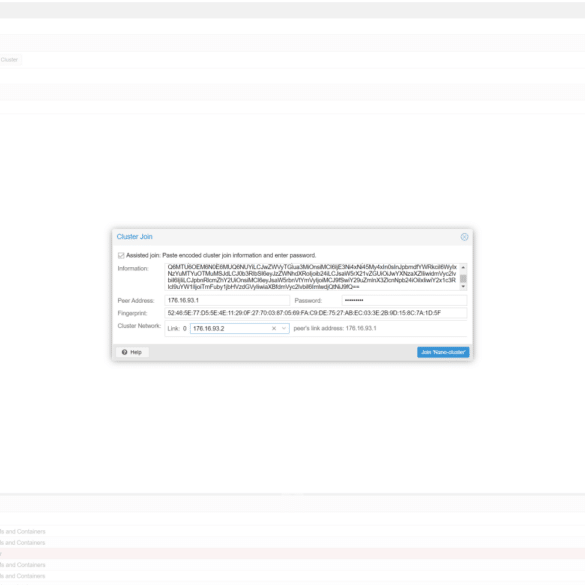Click the Link 0 address combo box
The image size is (585, 585).
[x=240, y=328]
